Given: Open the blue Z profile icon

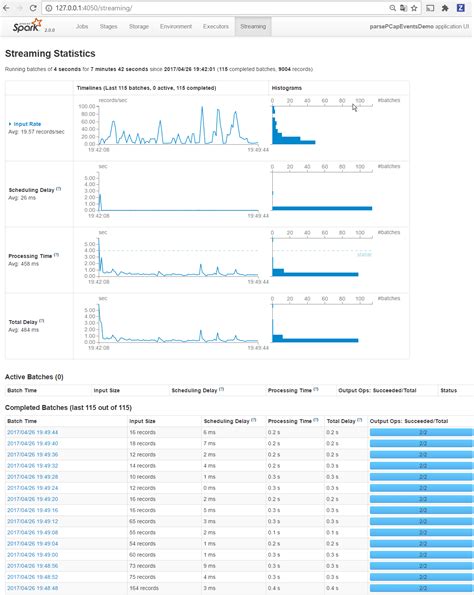Looking at the screenshot, I should 461,8.
